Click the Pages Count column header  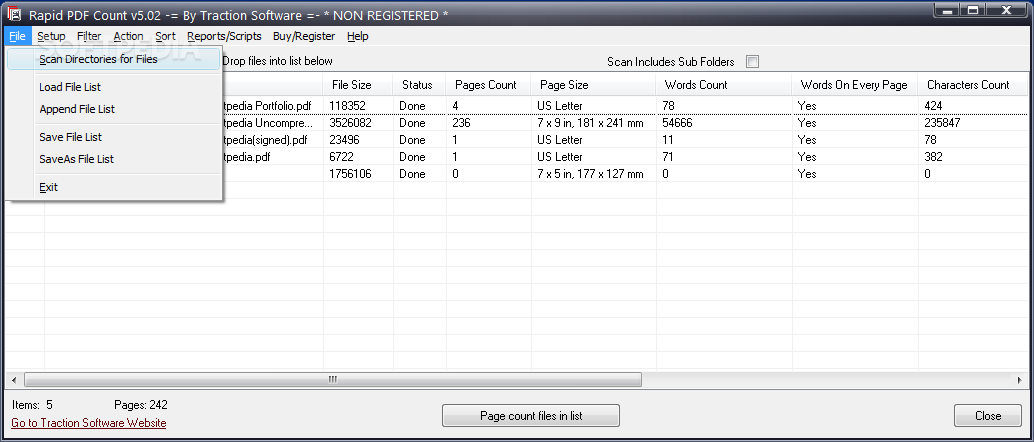489,84
